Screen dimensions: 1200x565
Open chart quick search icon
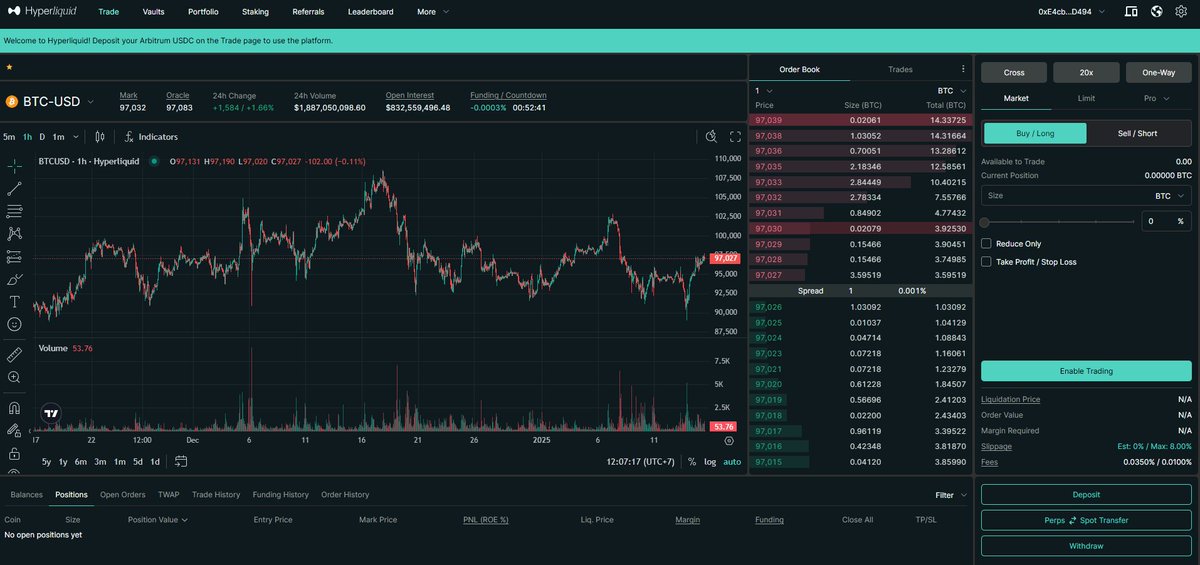[x=711, y=136]
